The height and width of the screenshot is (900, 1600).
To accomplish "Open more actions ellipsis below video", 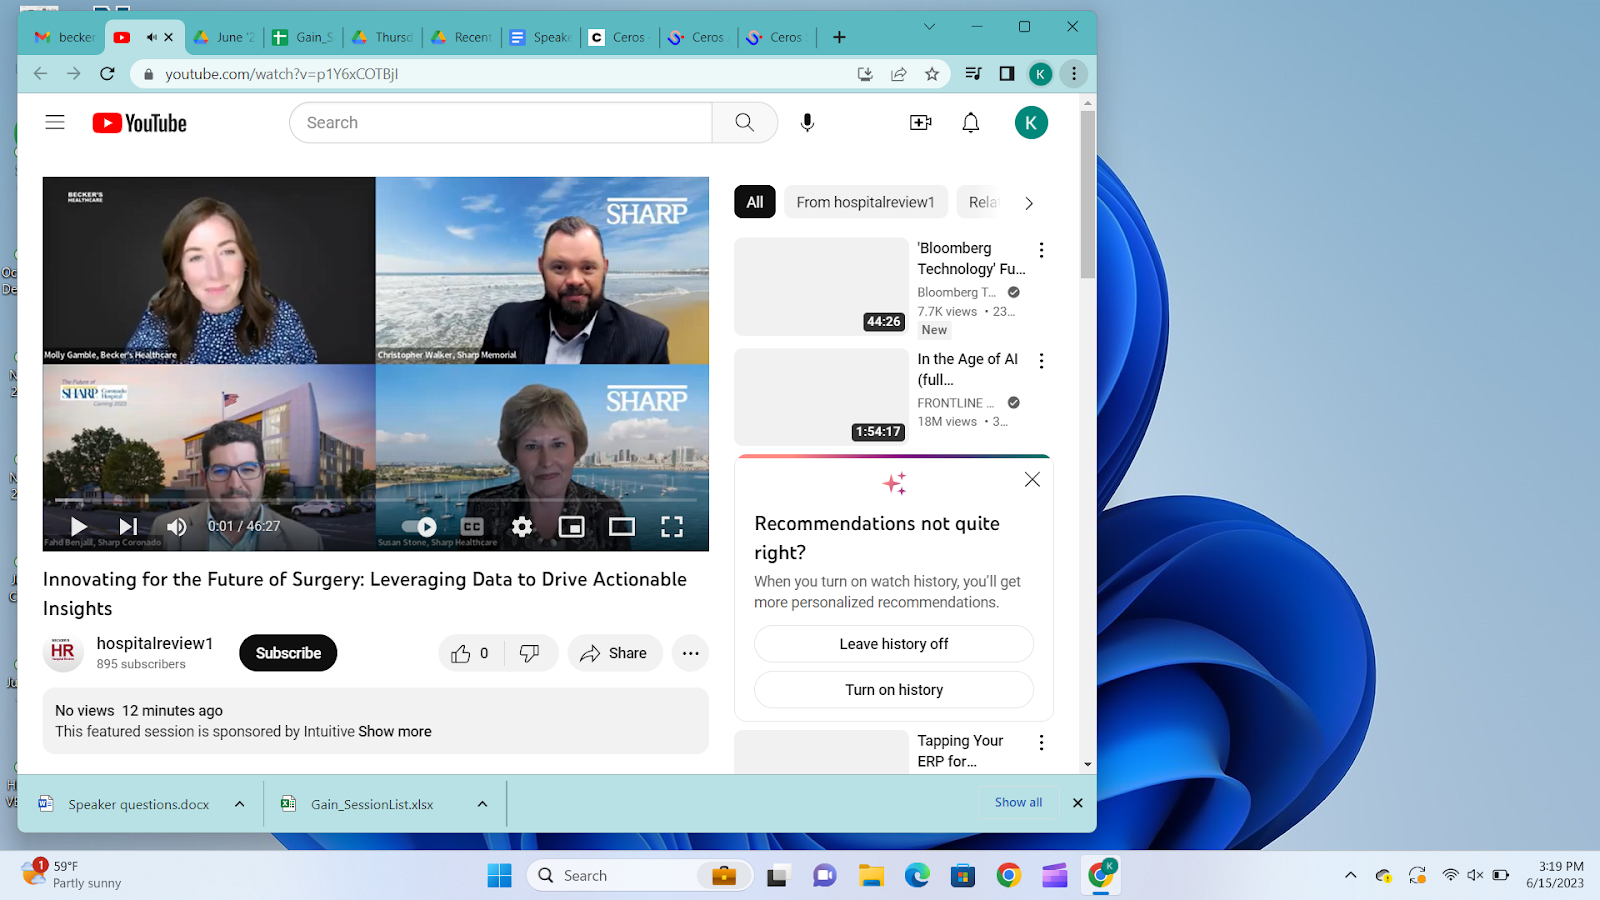I will click(690, 653).
